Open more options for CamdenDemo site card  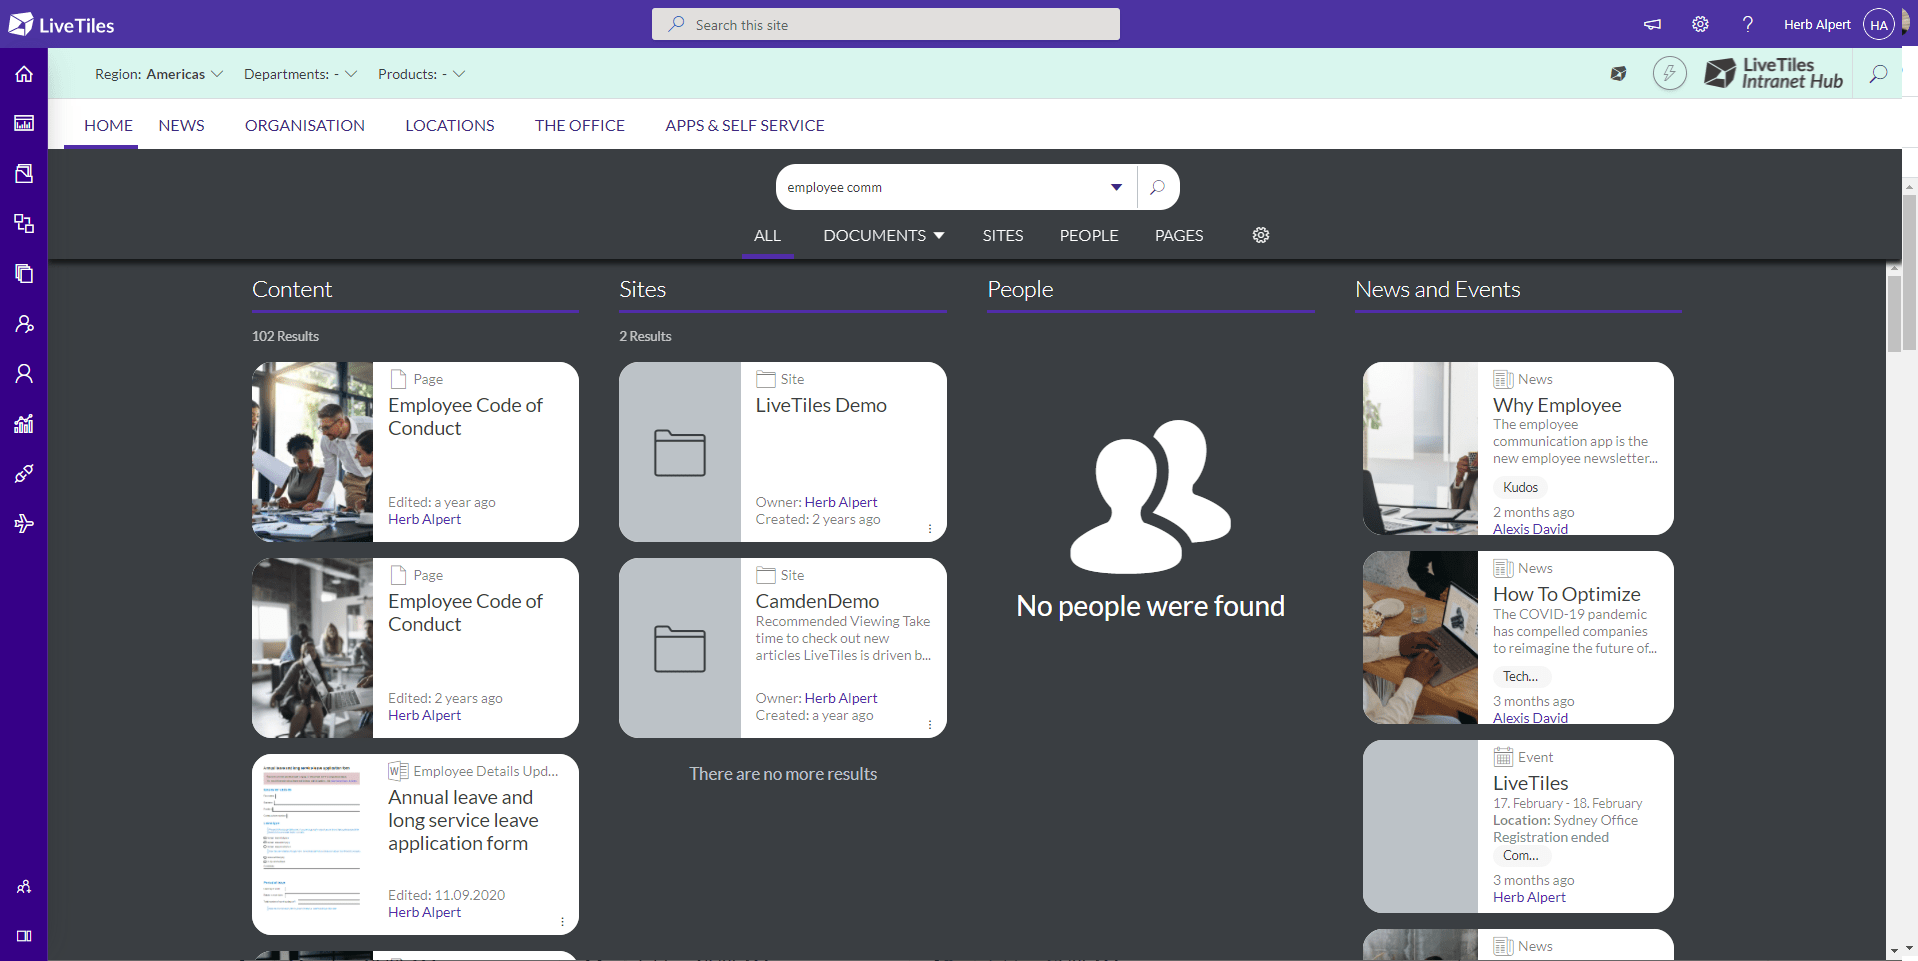[x=930, y=725]
